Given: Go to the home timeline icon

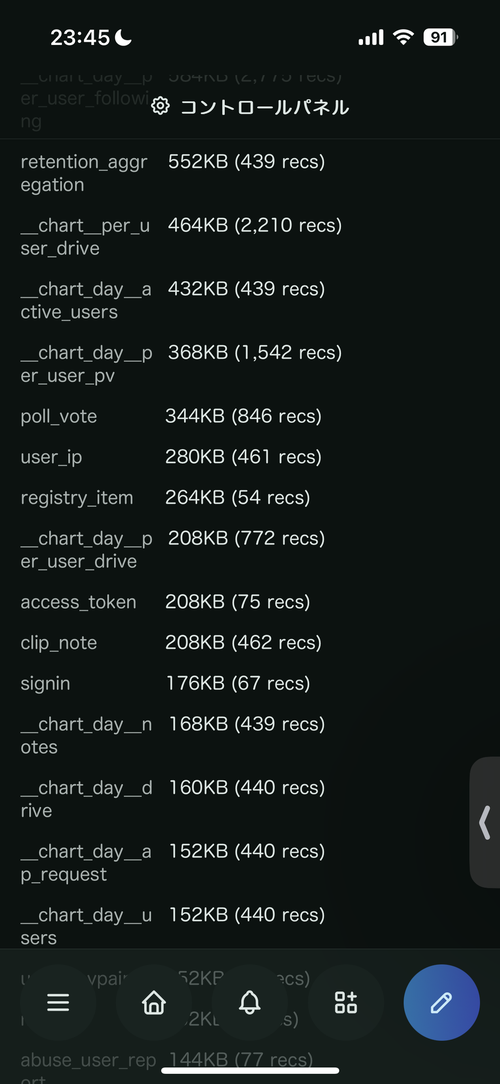Looking at the screenshot, I should point(154,1002).
